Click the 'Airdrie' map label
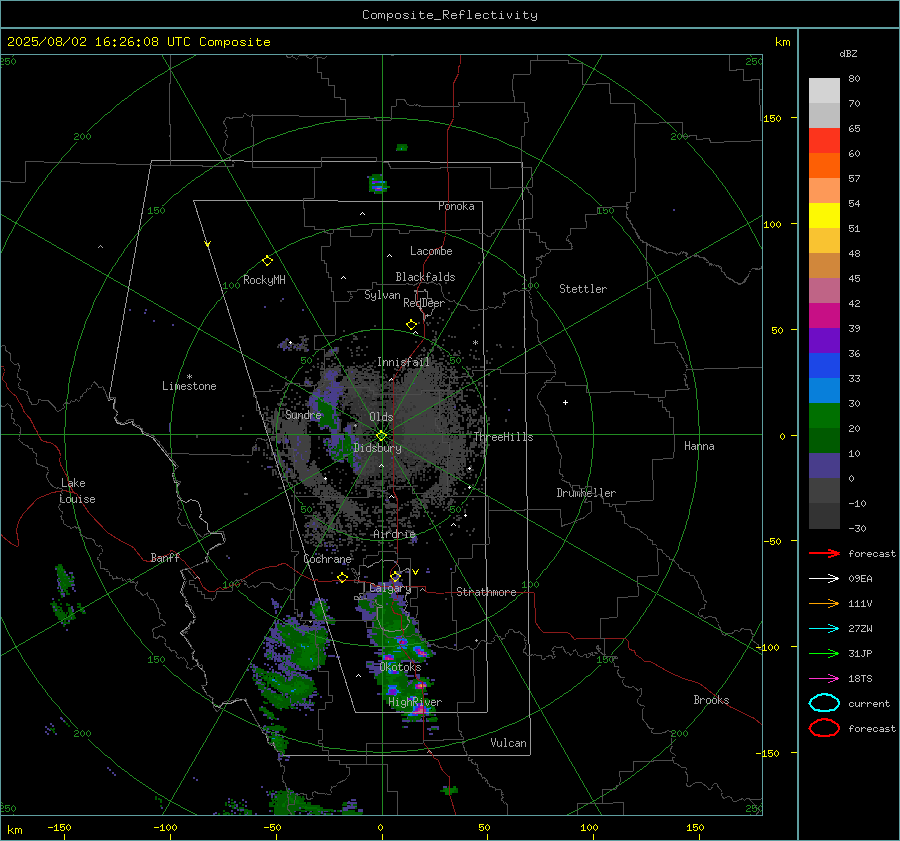This screenshot has height=841, width=900. (394, 534)
